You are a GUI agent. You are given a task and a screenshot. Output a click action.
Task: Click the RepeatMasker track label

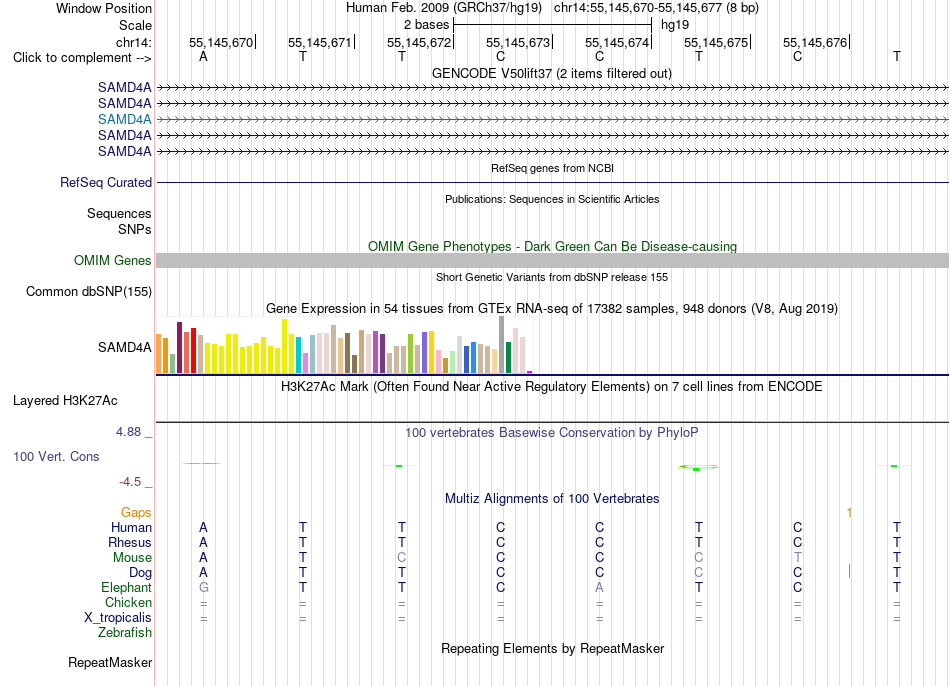(110, 662)
